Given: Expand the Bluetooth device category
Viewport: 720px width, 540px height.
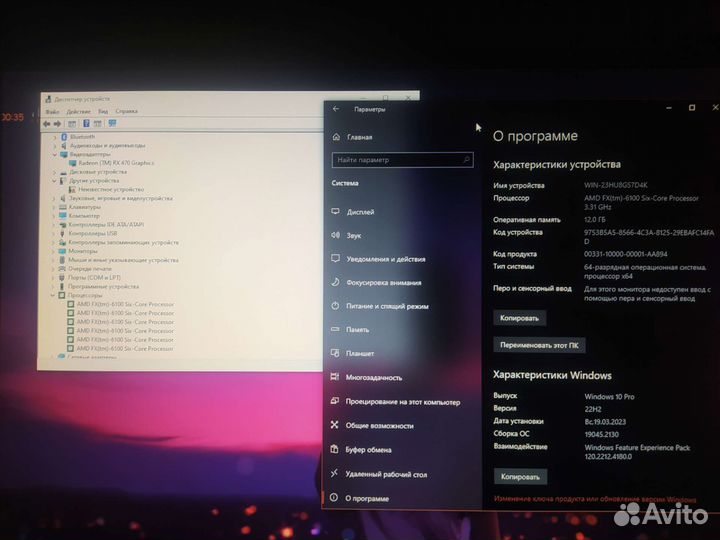Looking at the screenshot, I should click(x=56, y=136).
